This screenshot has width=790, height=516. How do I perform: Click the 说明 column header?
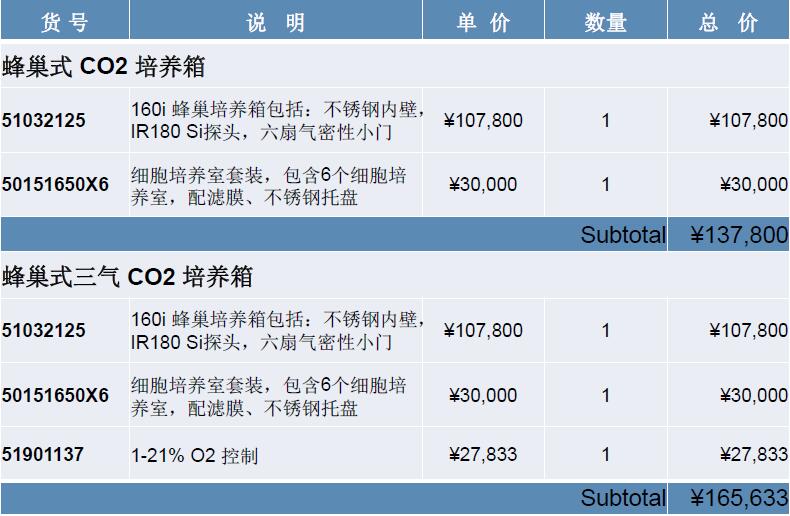pos(275,22)
